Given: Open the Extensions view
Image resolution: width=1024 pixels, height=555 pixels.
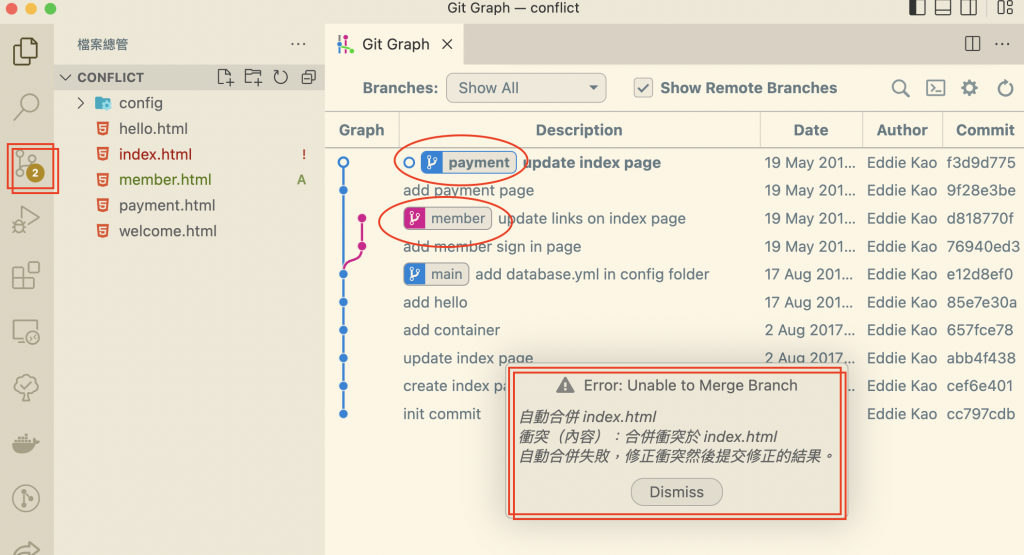Looking at the screenshot, I should [26, 275].
